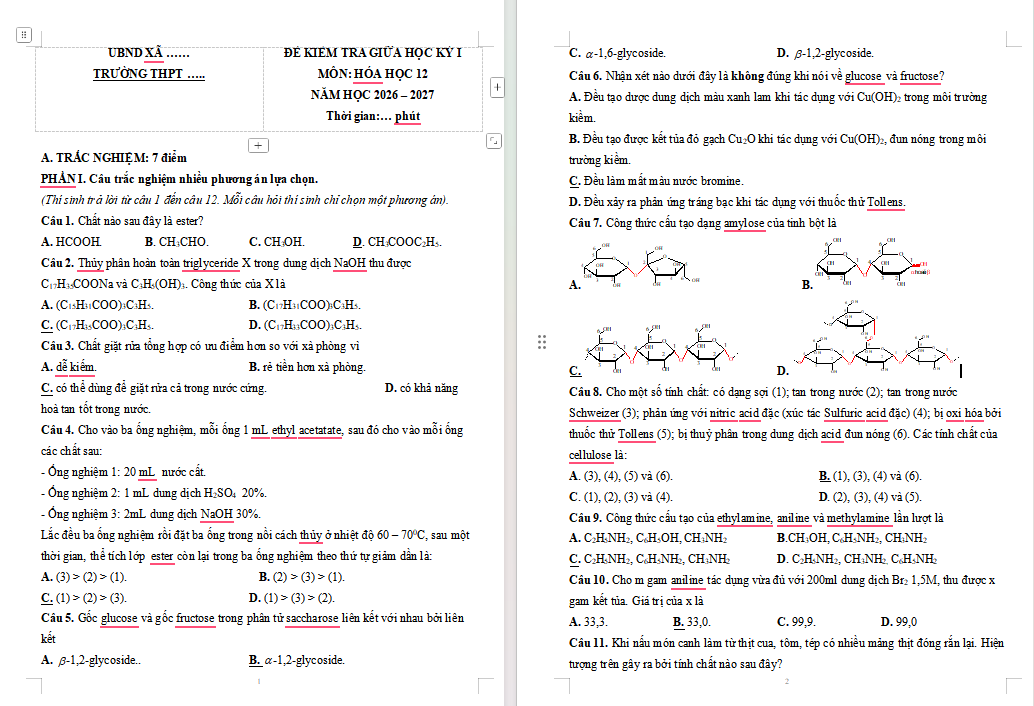
Task: Click the underlined word saccharose in Câu 5
Action: [312, 618]
